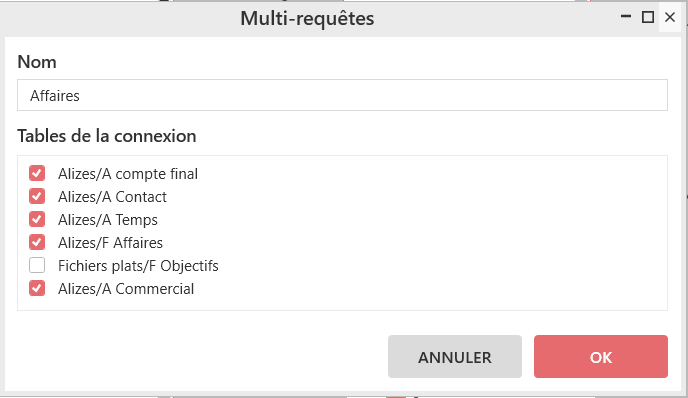Cancel using the ANNULER button
The width and height of the screenshot is (688, 398).
[455, 357]
